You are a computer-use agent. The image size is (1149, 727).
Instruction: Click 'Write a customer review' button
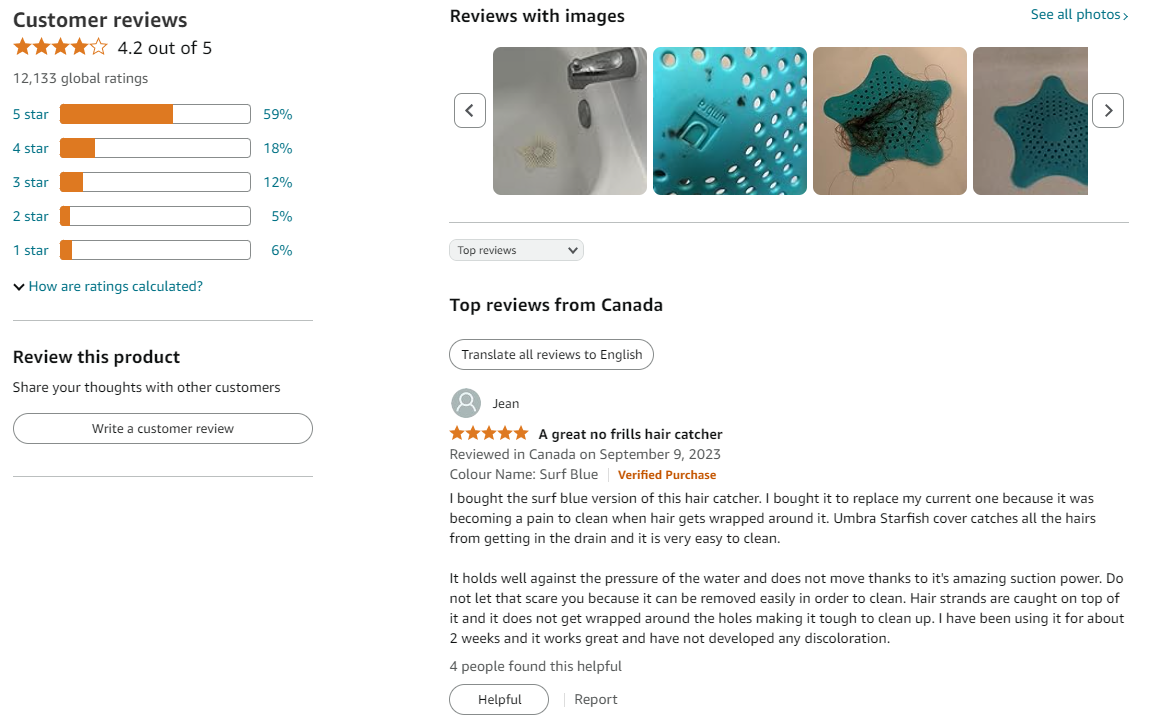tap(163, 429)
